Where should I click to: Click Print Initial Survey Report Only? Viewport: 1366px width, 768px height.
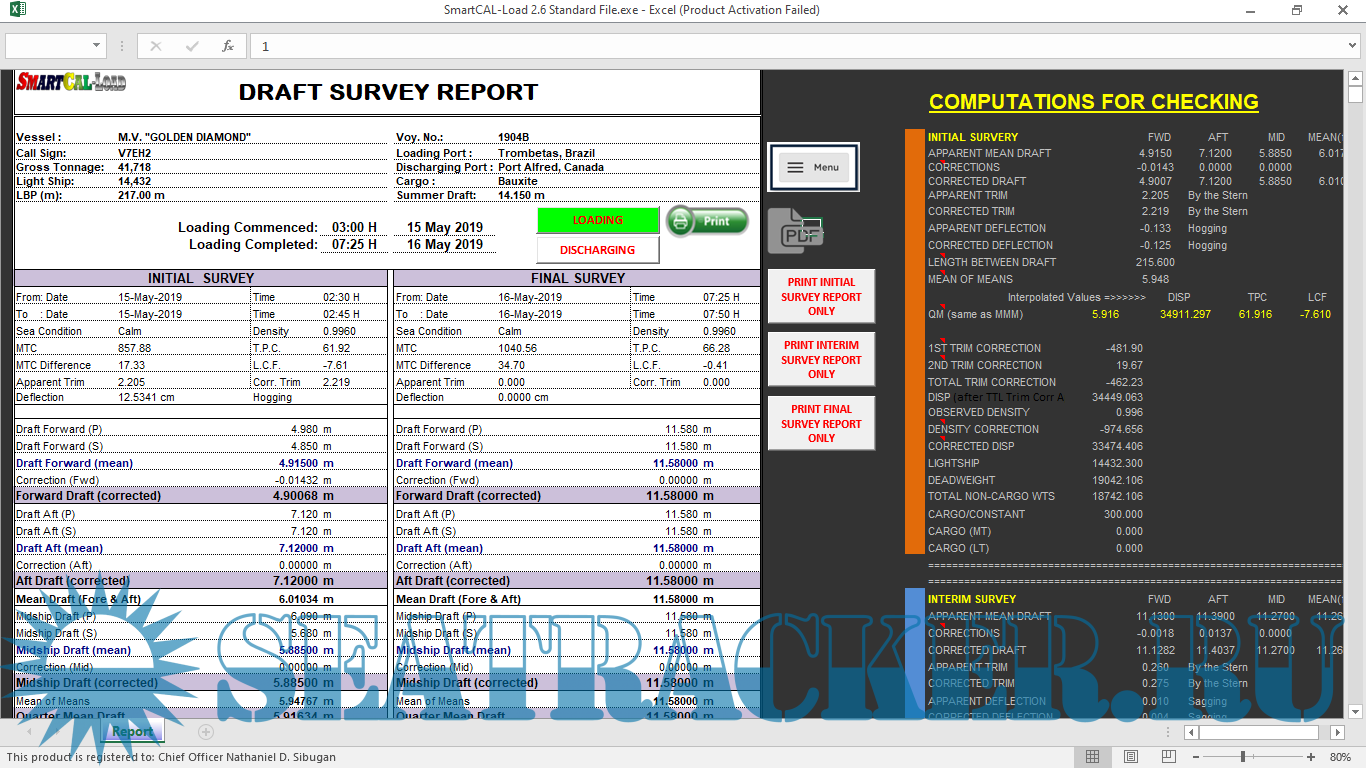[x=821, y=297]
